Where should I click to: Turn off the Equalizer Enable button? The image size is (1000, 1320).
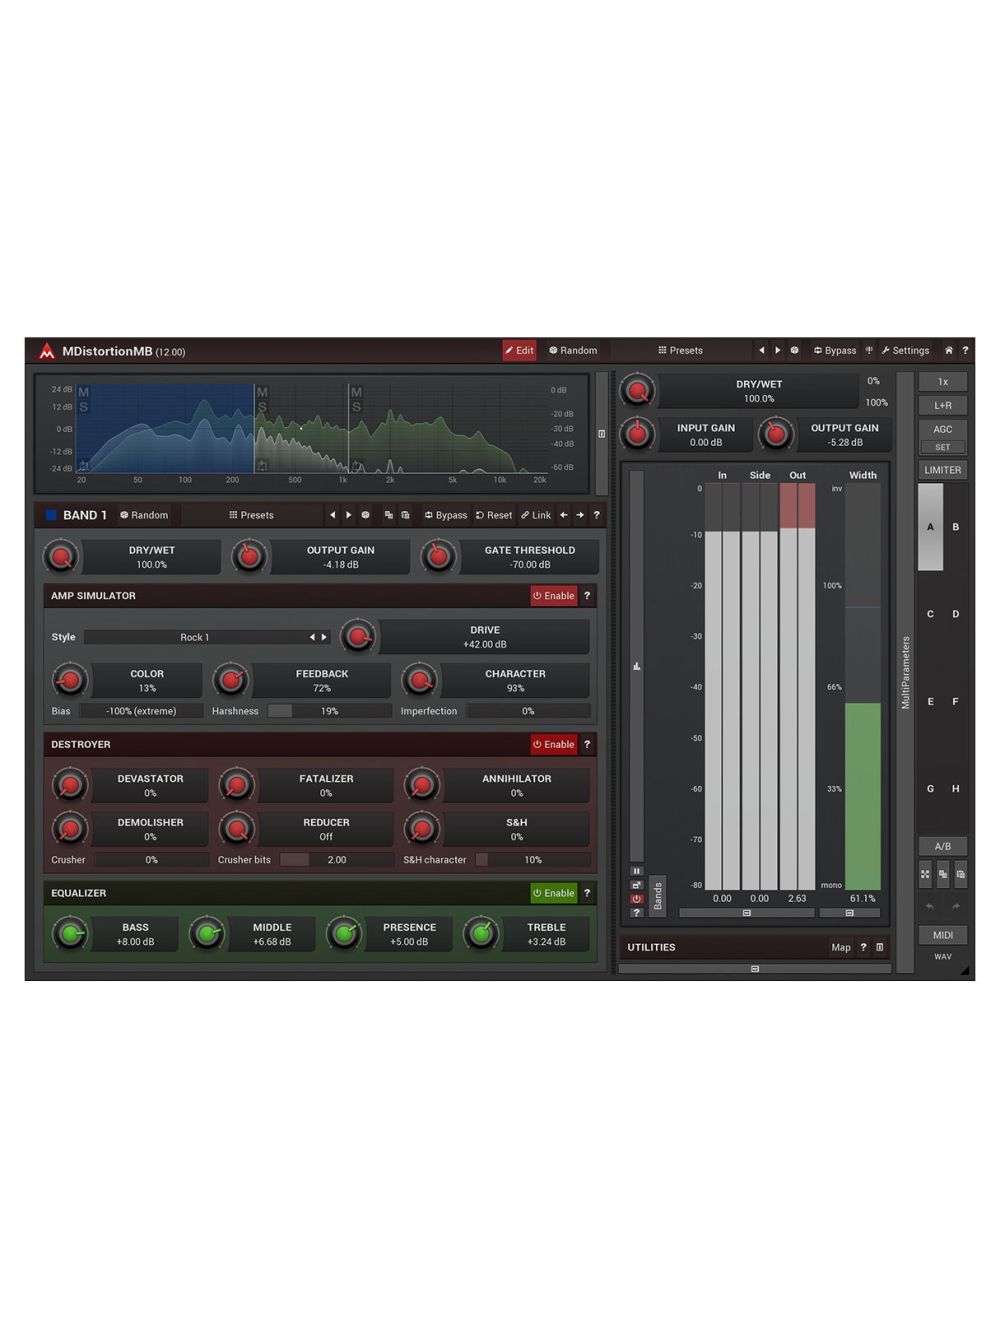553,894
